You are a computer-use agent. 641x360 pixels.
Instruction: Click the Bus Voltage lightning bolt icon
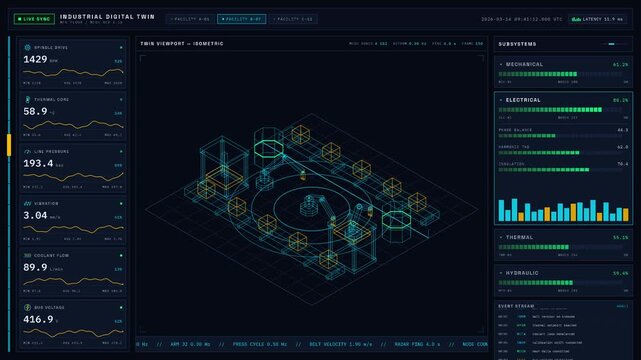pos(27,307)
